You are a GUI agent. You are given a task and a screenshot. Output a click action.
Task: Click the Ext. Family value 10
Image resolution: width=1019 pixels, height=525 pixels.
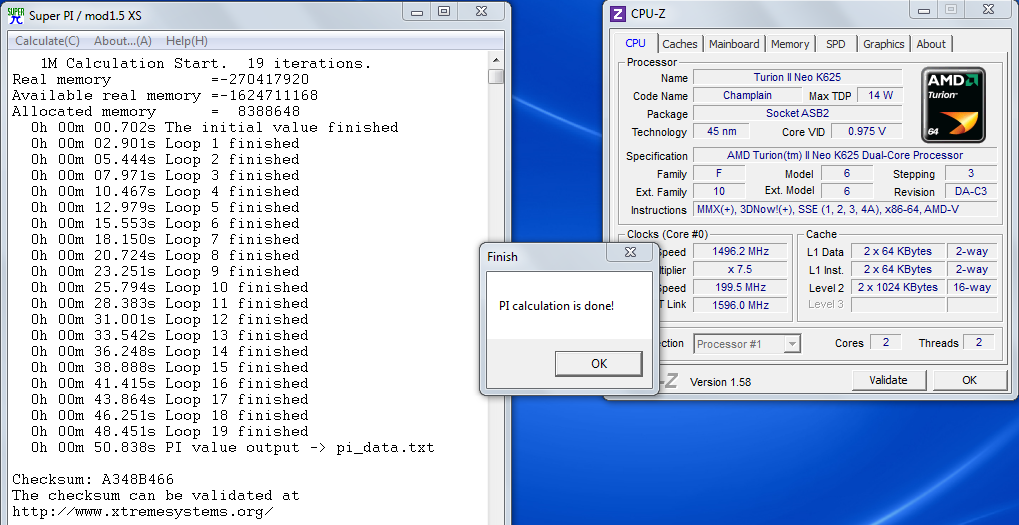tap(719, 192)
